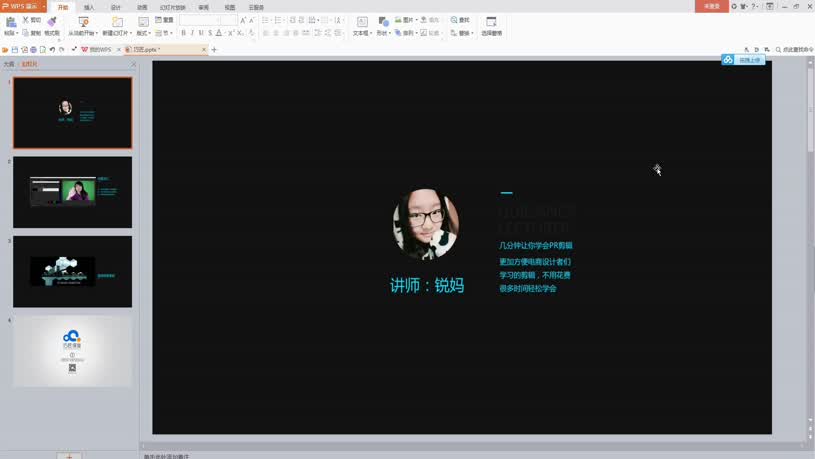Select the Format Painter brush icon
The width and height of the screenshot is (815, 459).
coord(51,21)
